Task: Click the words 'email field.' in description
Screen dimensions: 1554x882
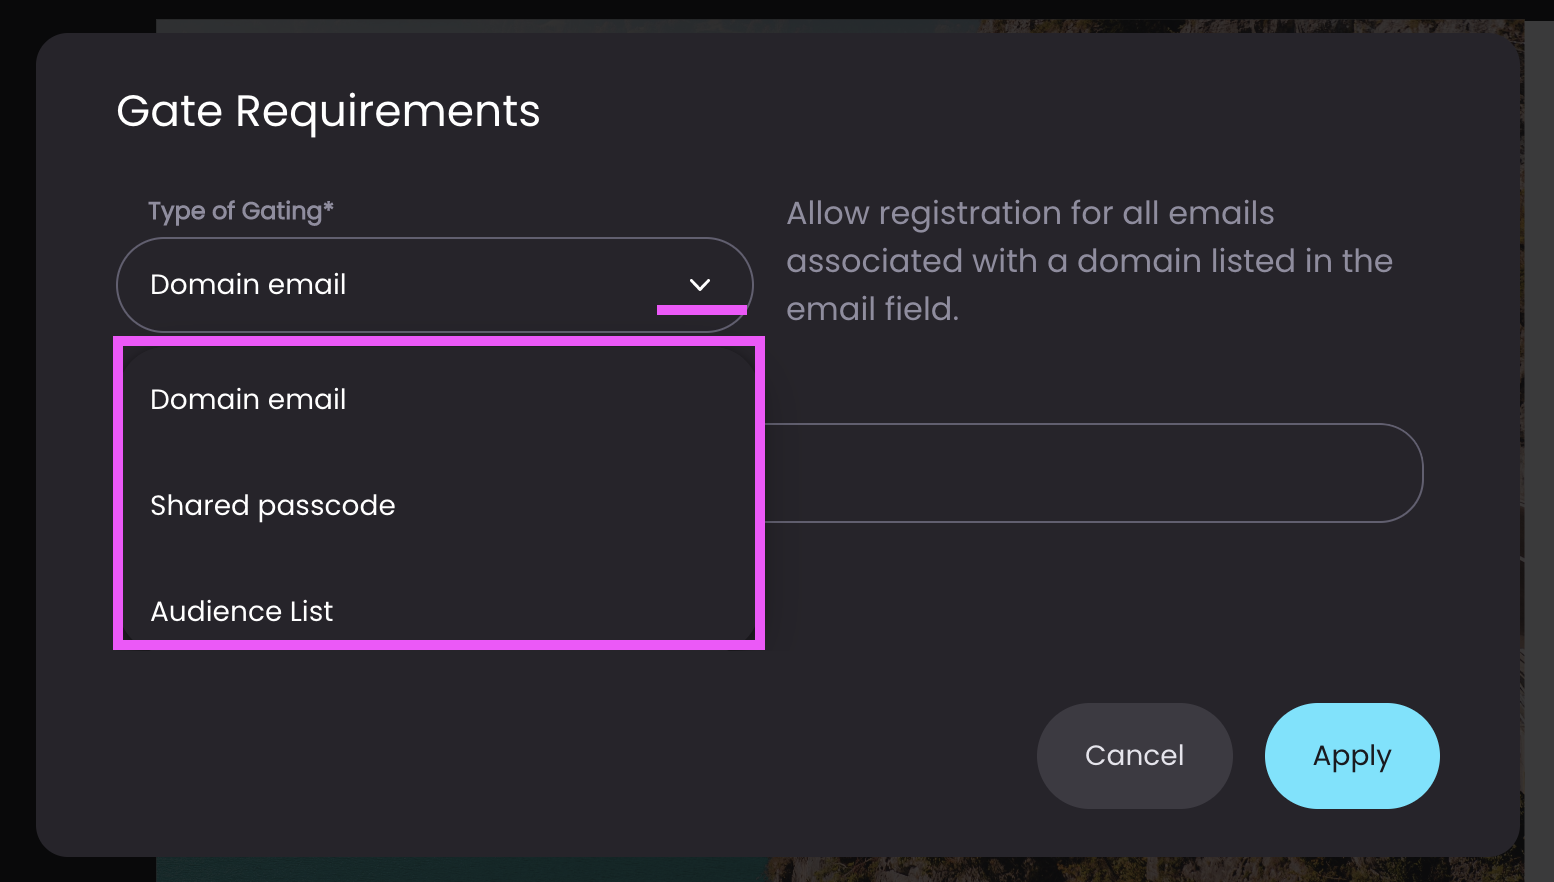Action: pos(872,309)
